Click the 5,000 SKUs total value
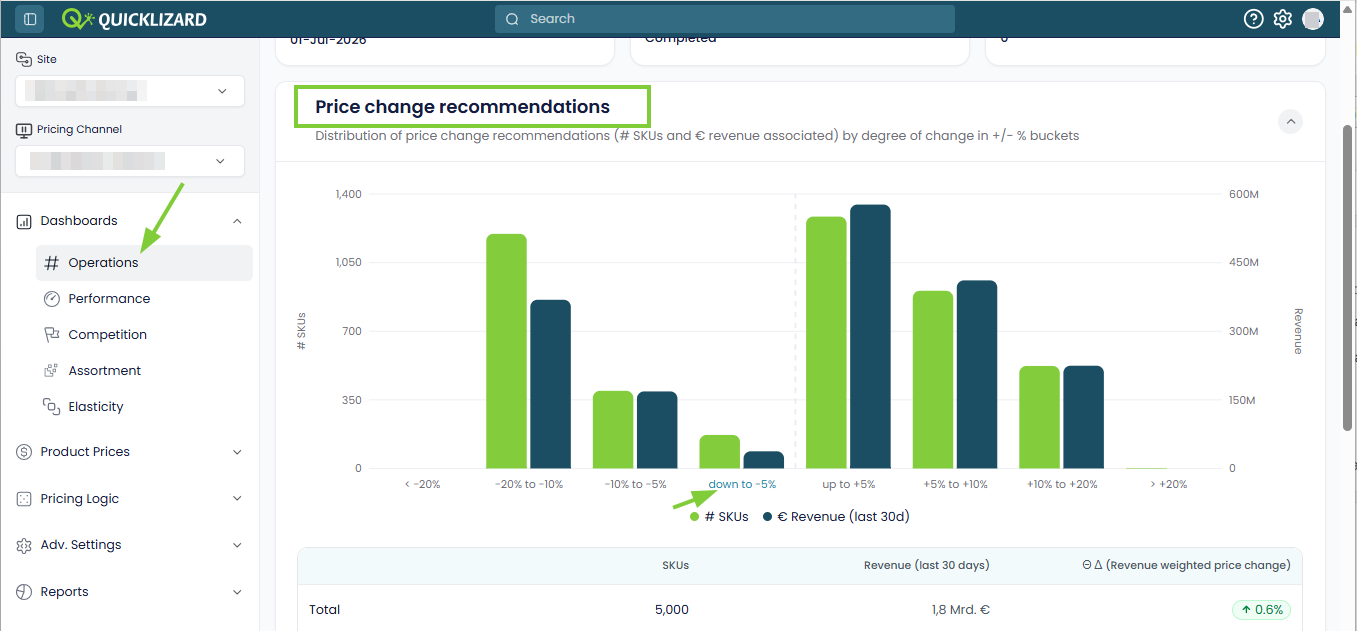 pyautogui.click(x=672, y=610)
